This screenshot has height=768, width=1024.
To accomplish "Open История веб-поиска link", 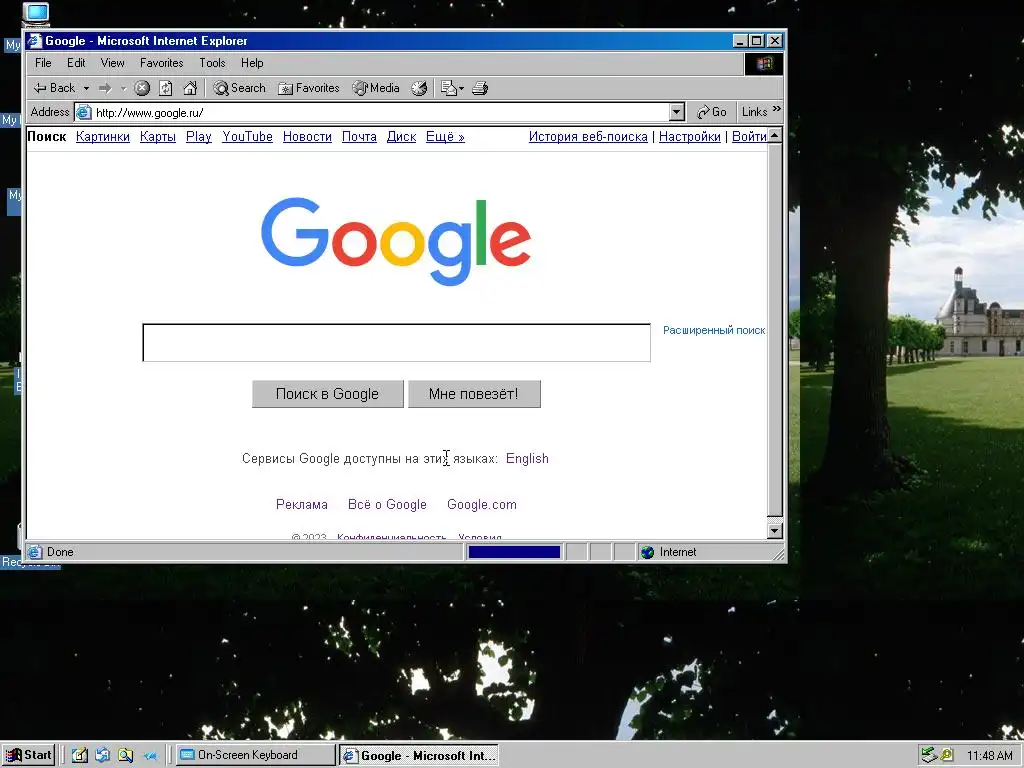I will 588,136.
